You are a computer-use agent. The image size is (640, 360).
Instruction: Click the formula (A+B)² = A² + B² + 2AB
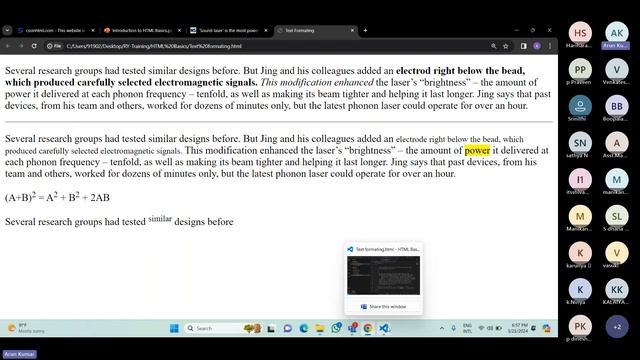(57, 197)
